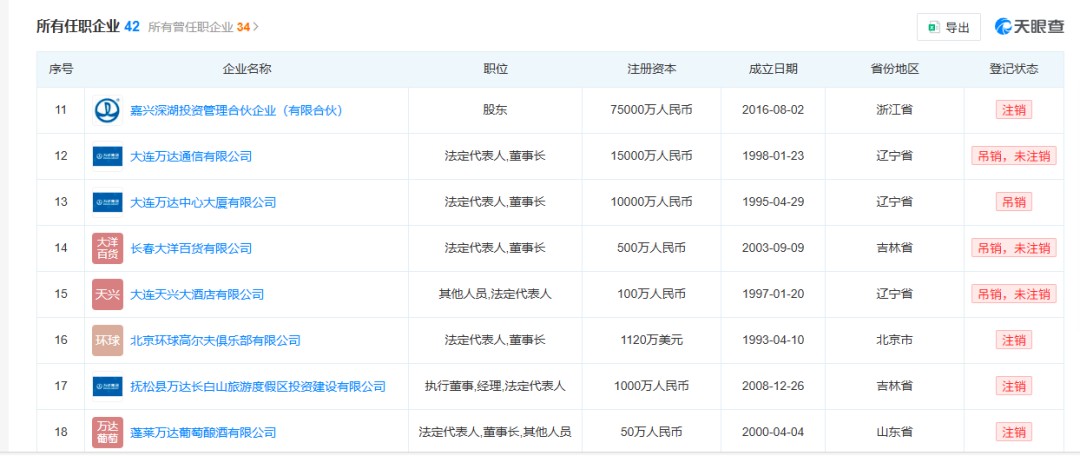Click the 注册资本 column header
This screenshot has height=456, width=1080.
[651, 69]
